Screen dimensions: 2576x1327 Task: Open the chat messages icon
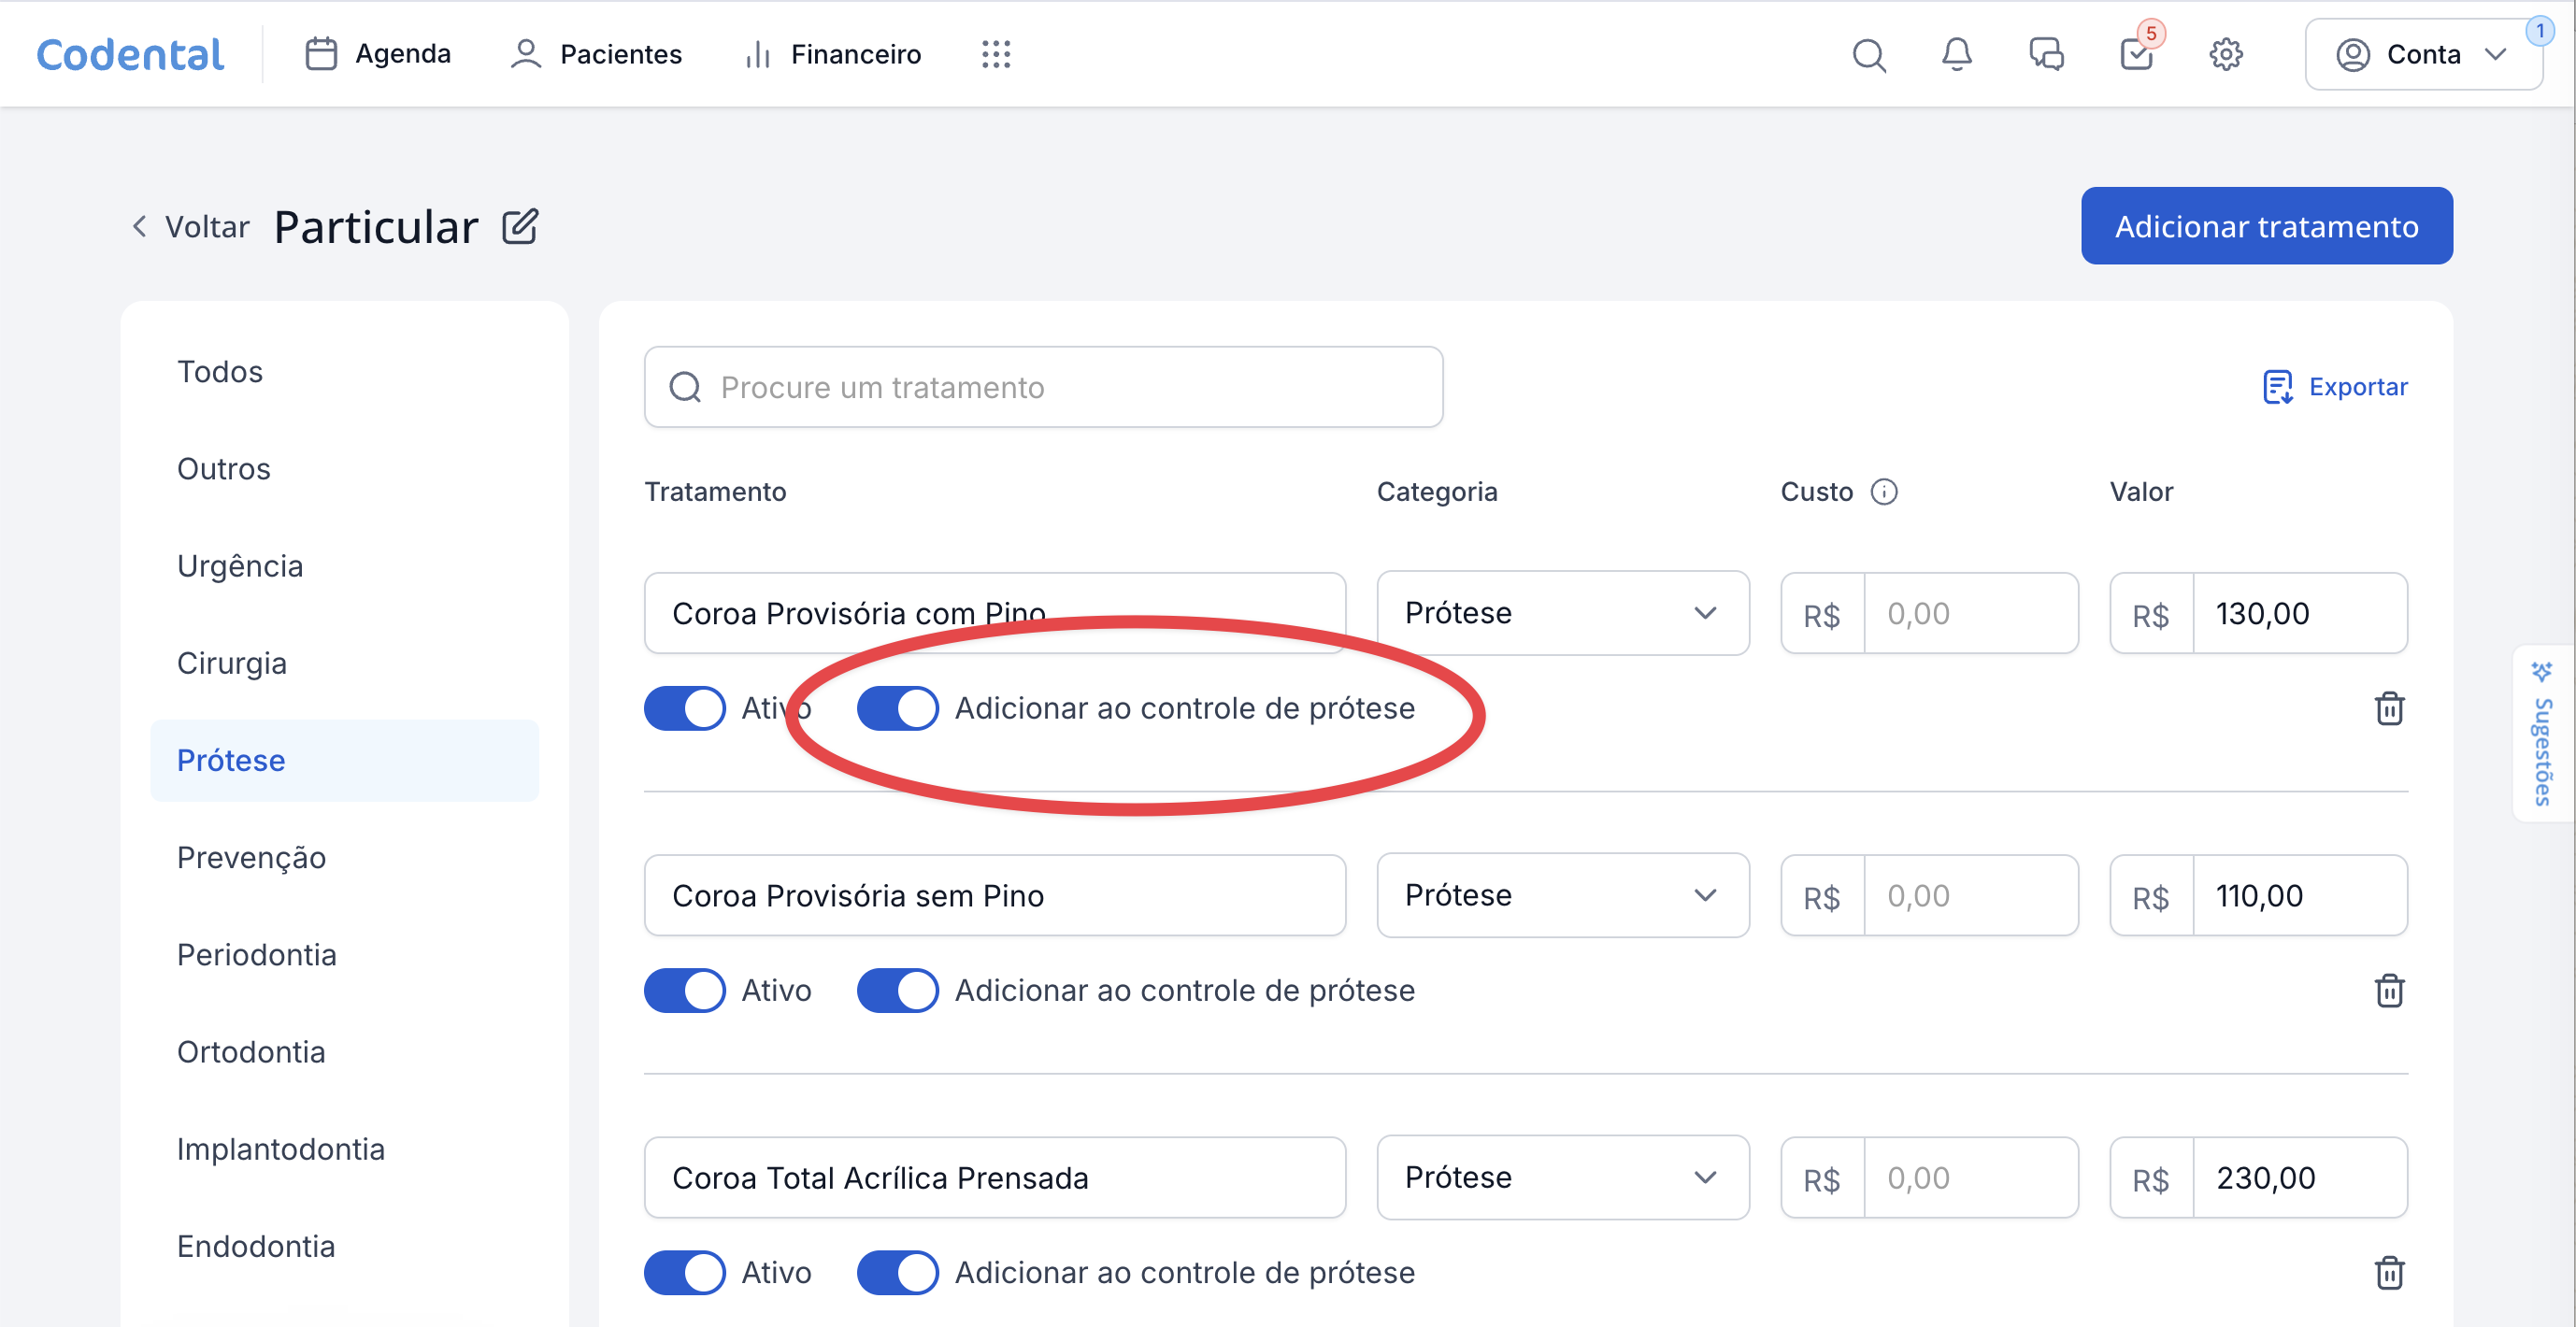coord(2046,55)
